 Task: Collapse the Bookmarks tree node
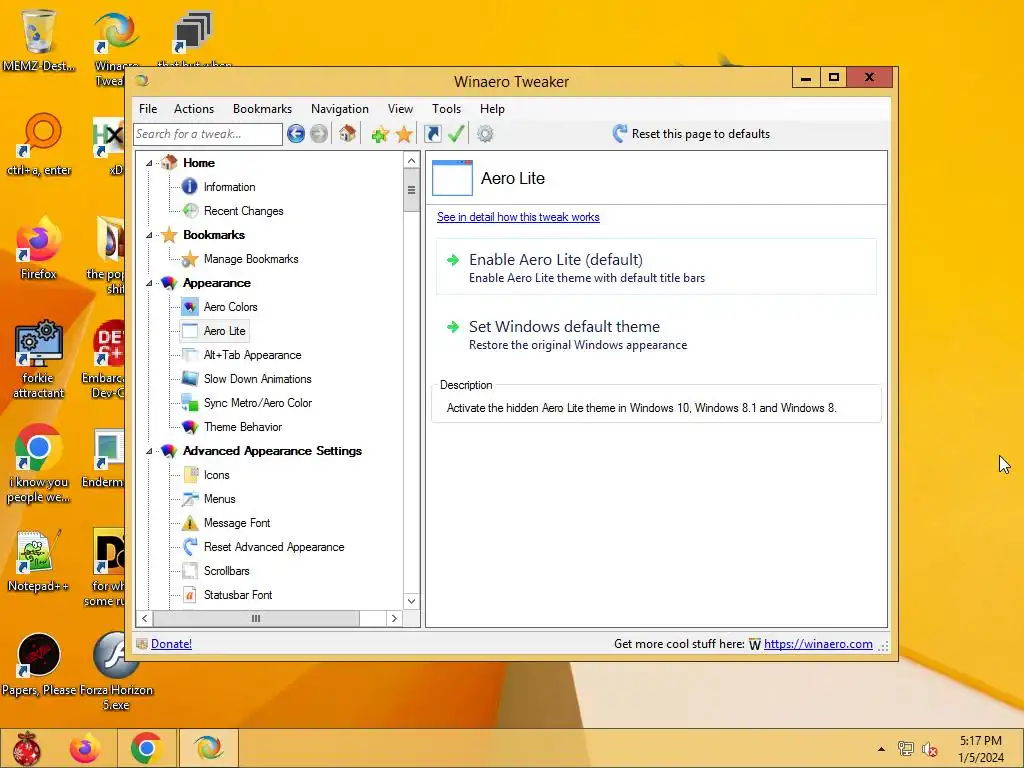150,235
